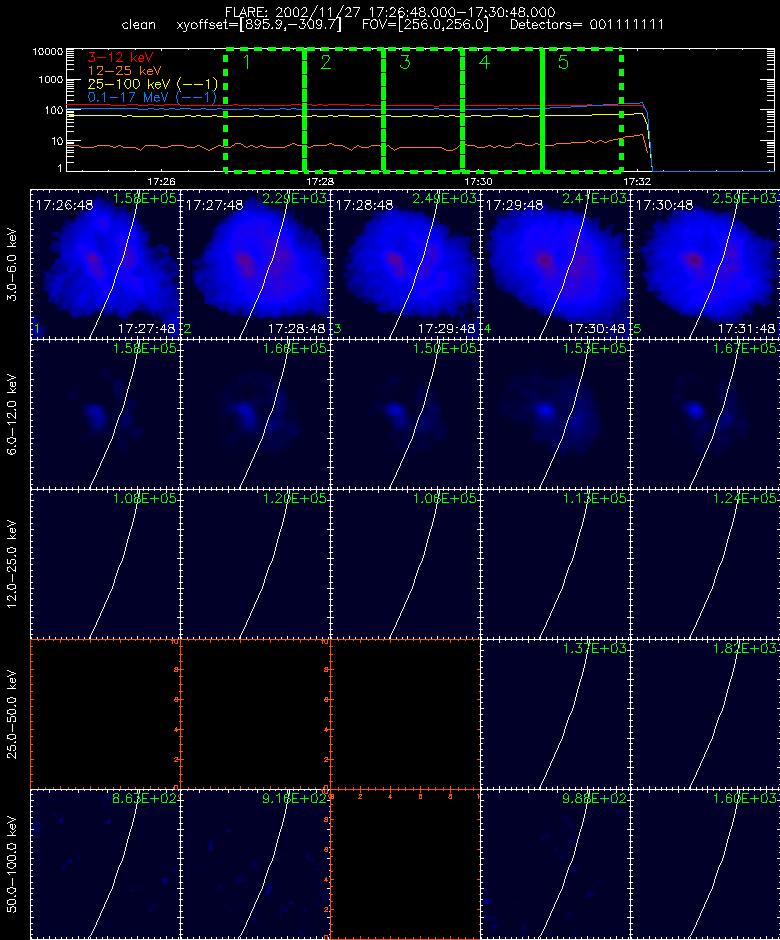Screen dimensions: 780x940
Task: Select interval number 1 in light curve
Action: click(246, 62)
